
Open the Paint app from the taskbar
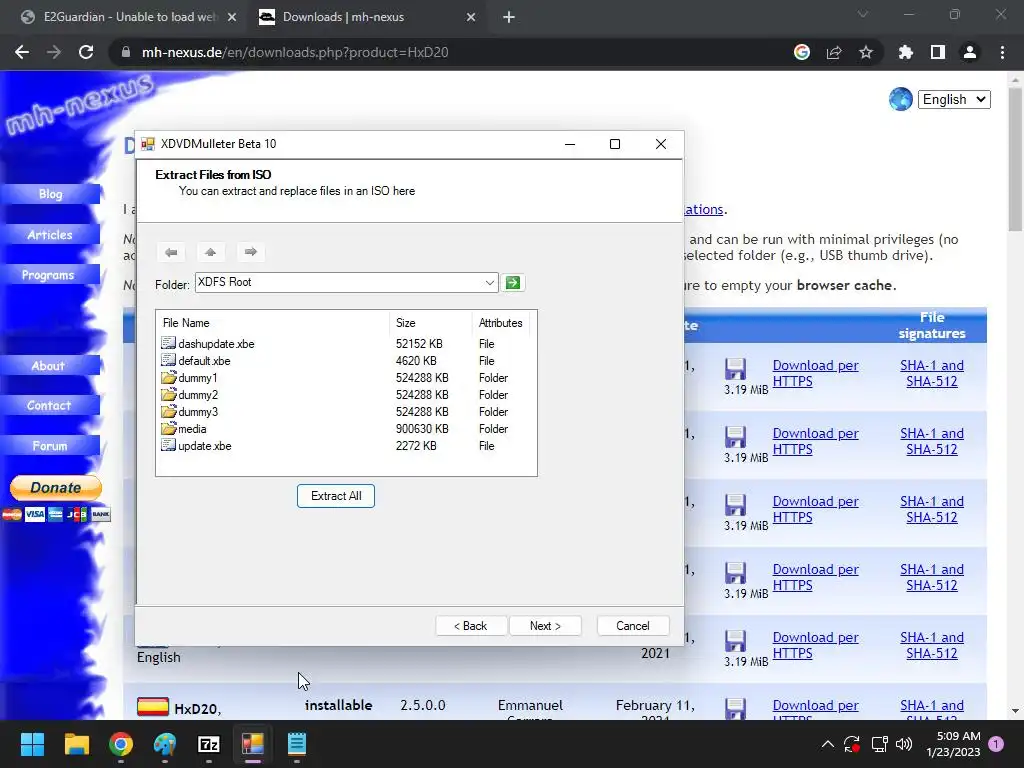pyautogui.click(x=165, y=744)
